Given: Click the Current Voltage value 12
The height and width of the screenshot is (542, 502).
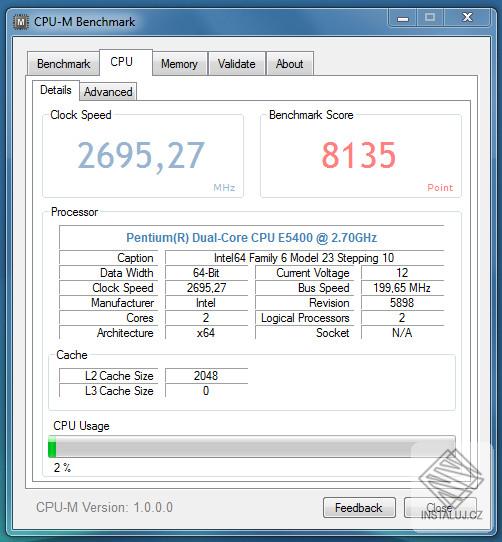Looking at the screenshot, I should pos(402,273).
